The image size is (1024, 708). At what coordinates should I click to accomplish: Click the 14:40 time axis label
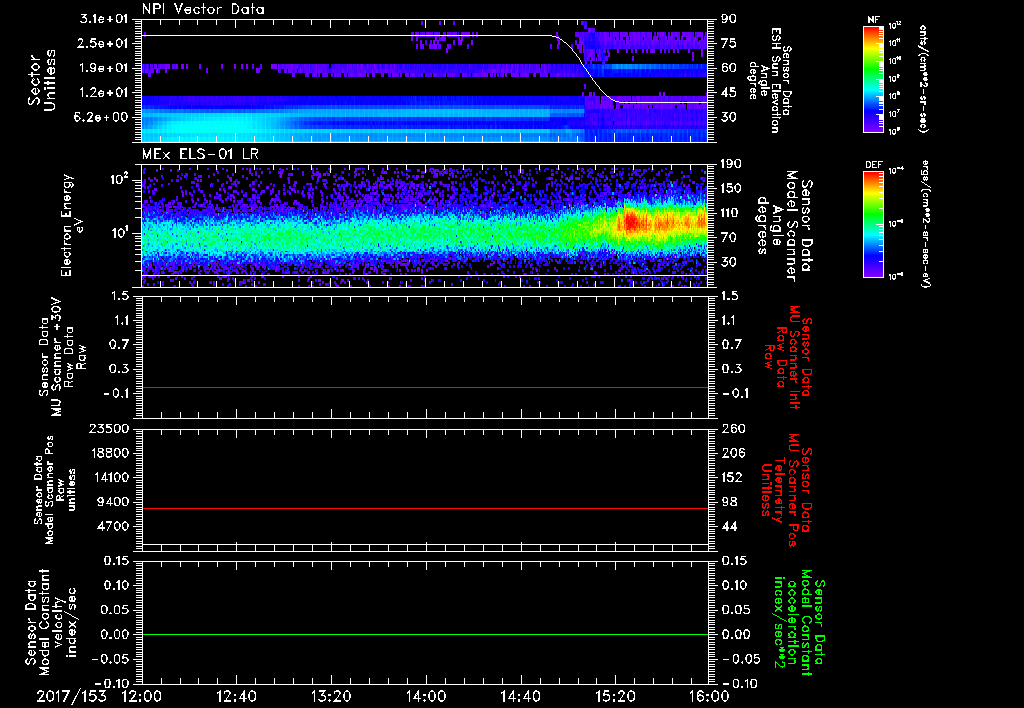point(520,695)
